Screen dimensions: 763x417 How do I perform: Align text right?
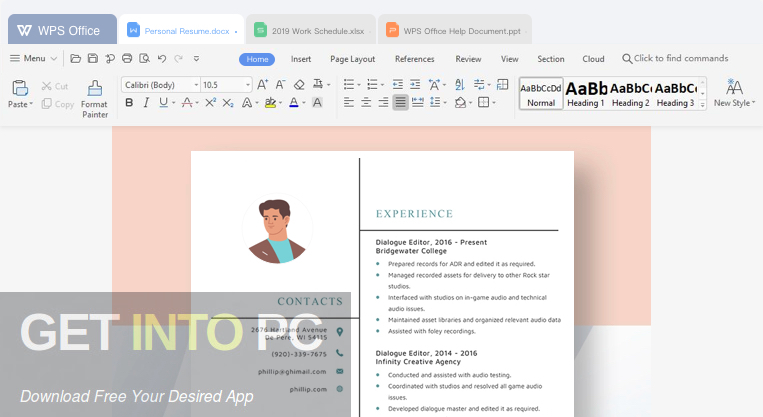383,103
